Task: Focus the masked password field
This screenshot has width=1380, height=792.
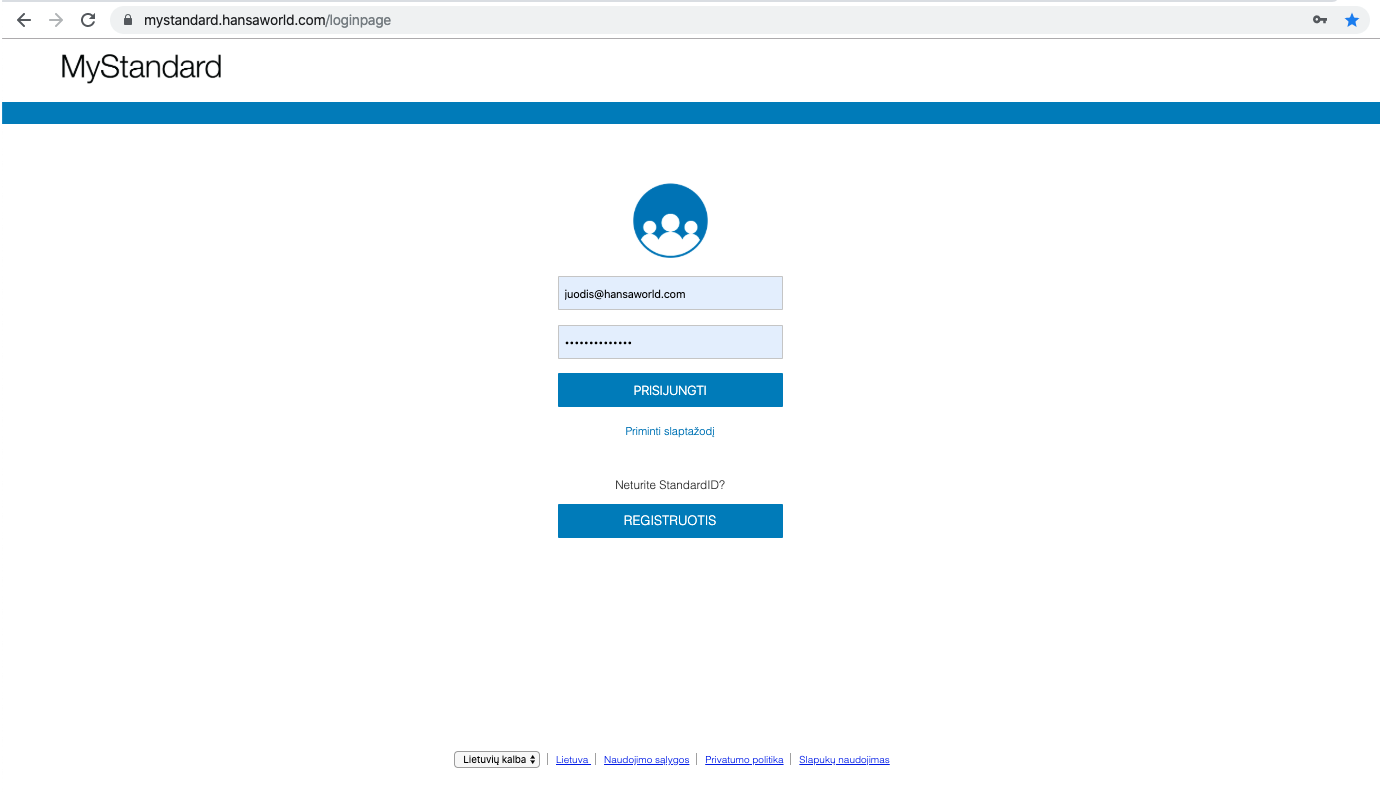Action: pos(670,342)
